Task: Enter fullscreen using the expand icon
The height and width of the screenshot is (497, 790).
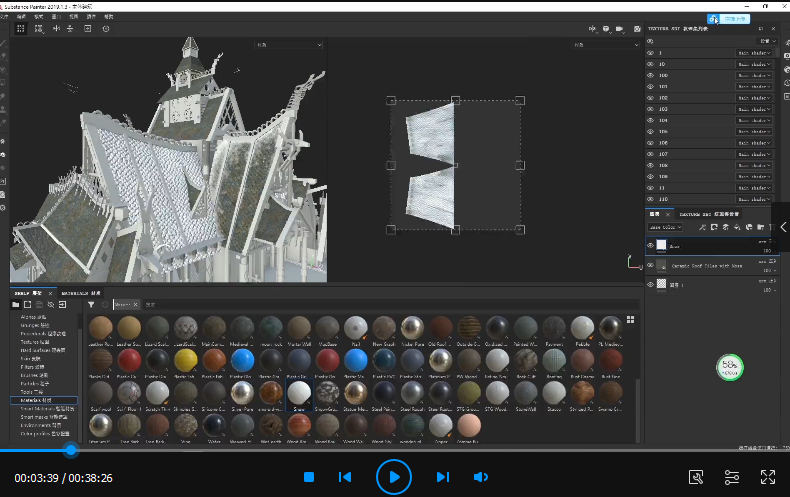Action: pyautogui.click(x=768, y=477)
